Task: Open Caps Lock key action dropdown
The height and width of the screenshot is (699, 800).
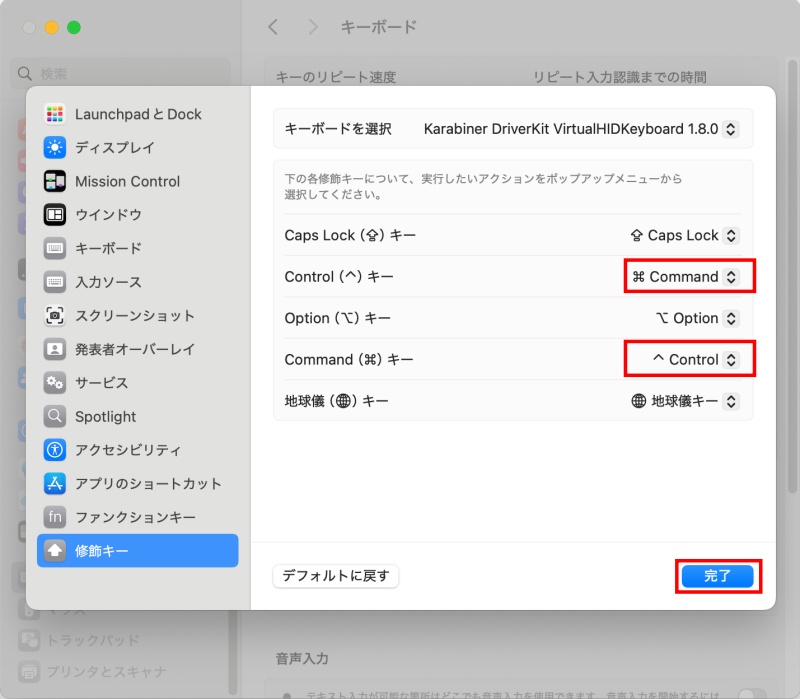Action: point(684,236)
